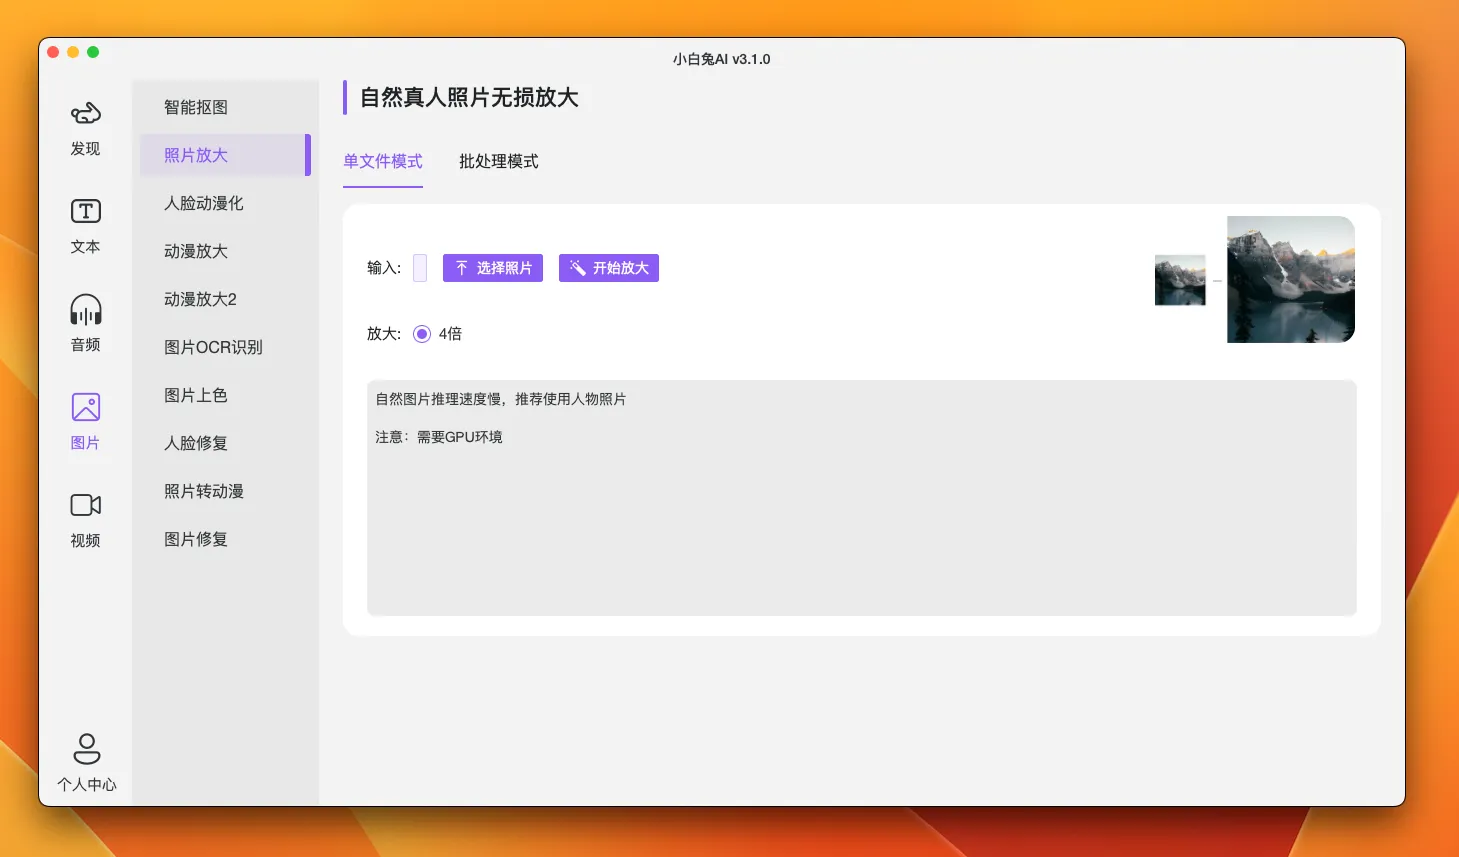Open the 视频 video camera icon

click(85, 505)
